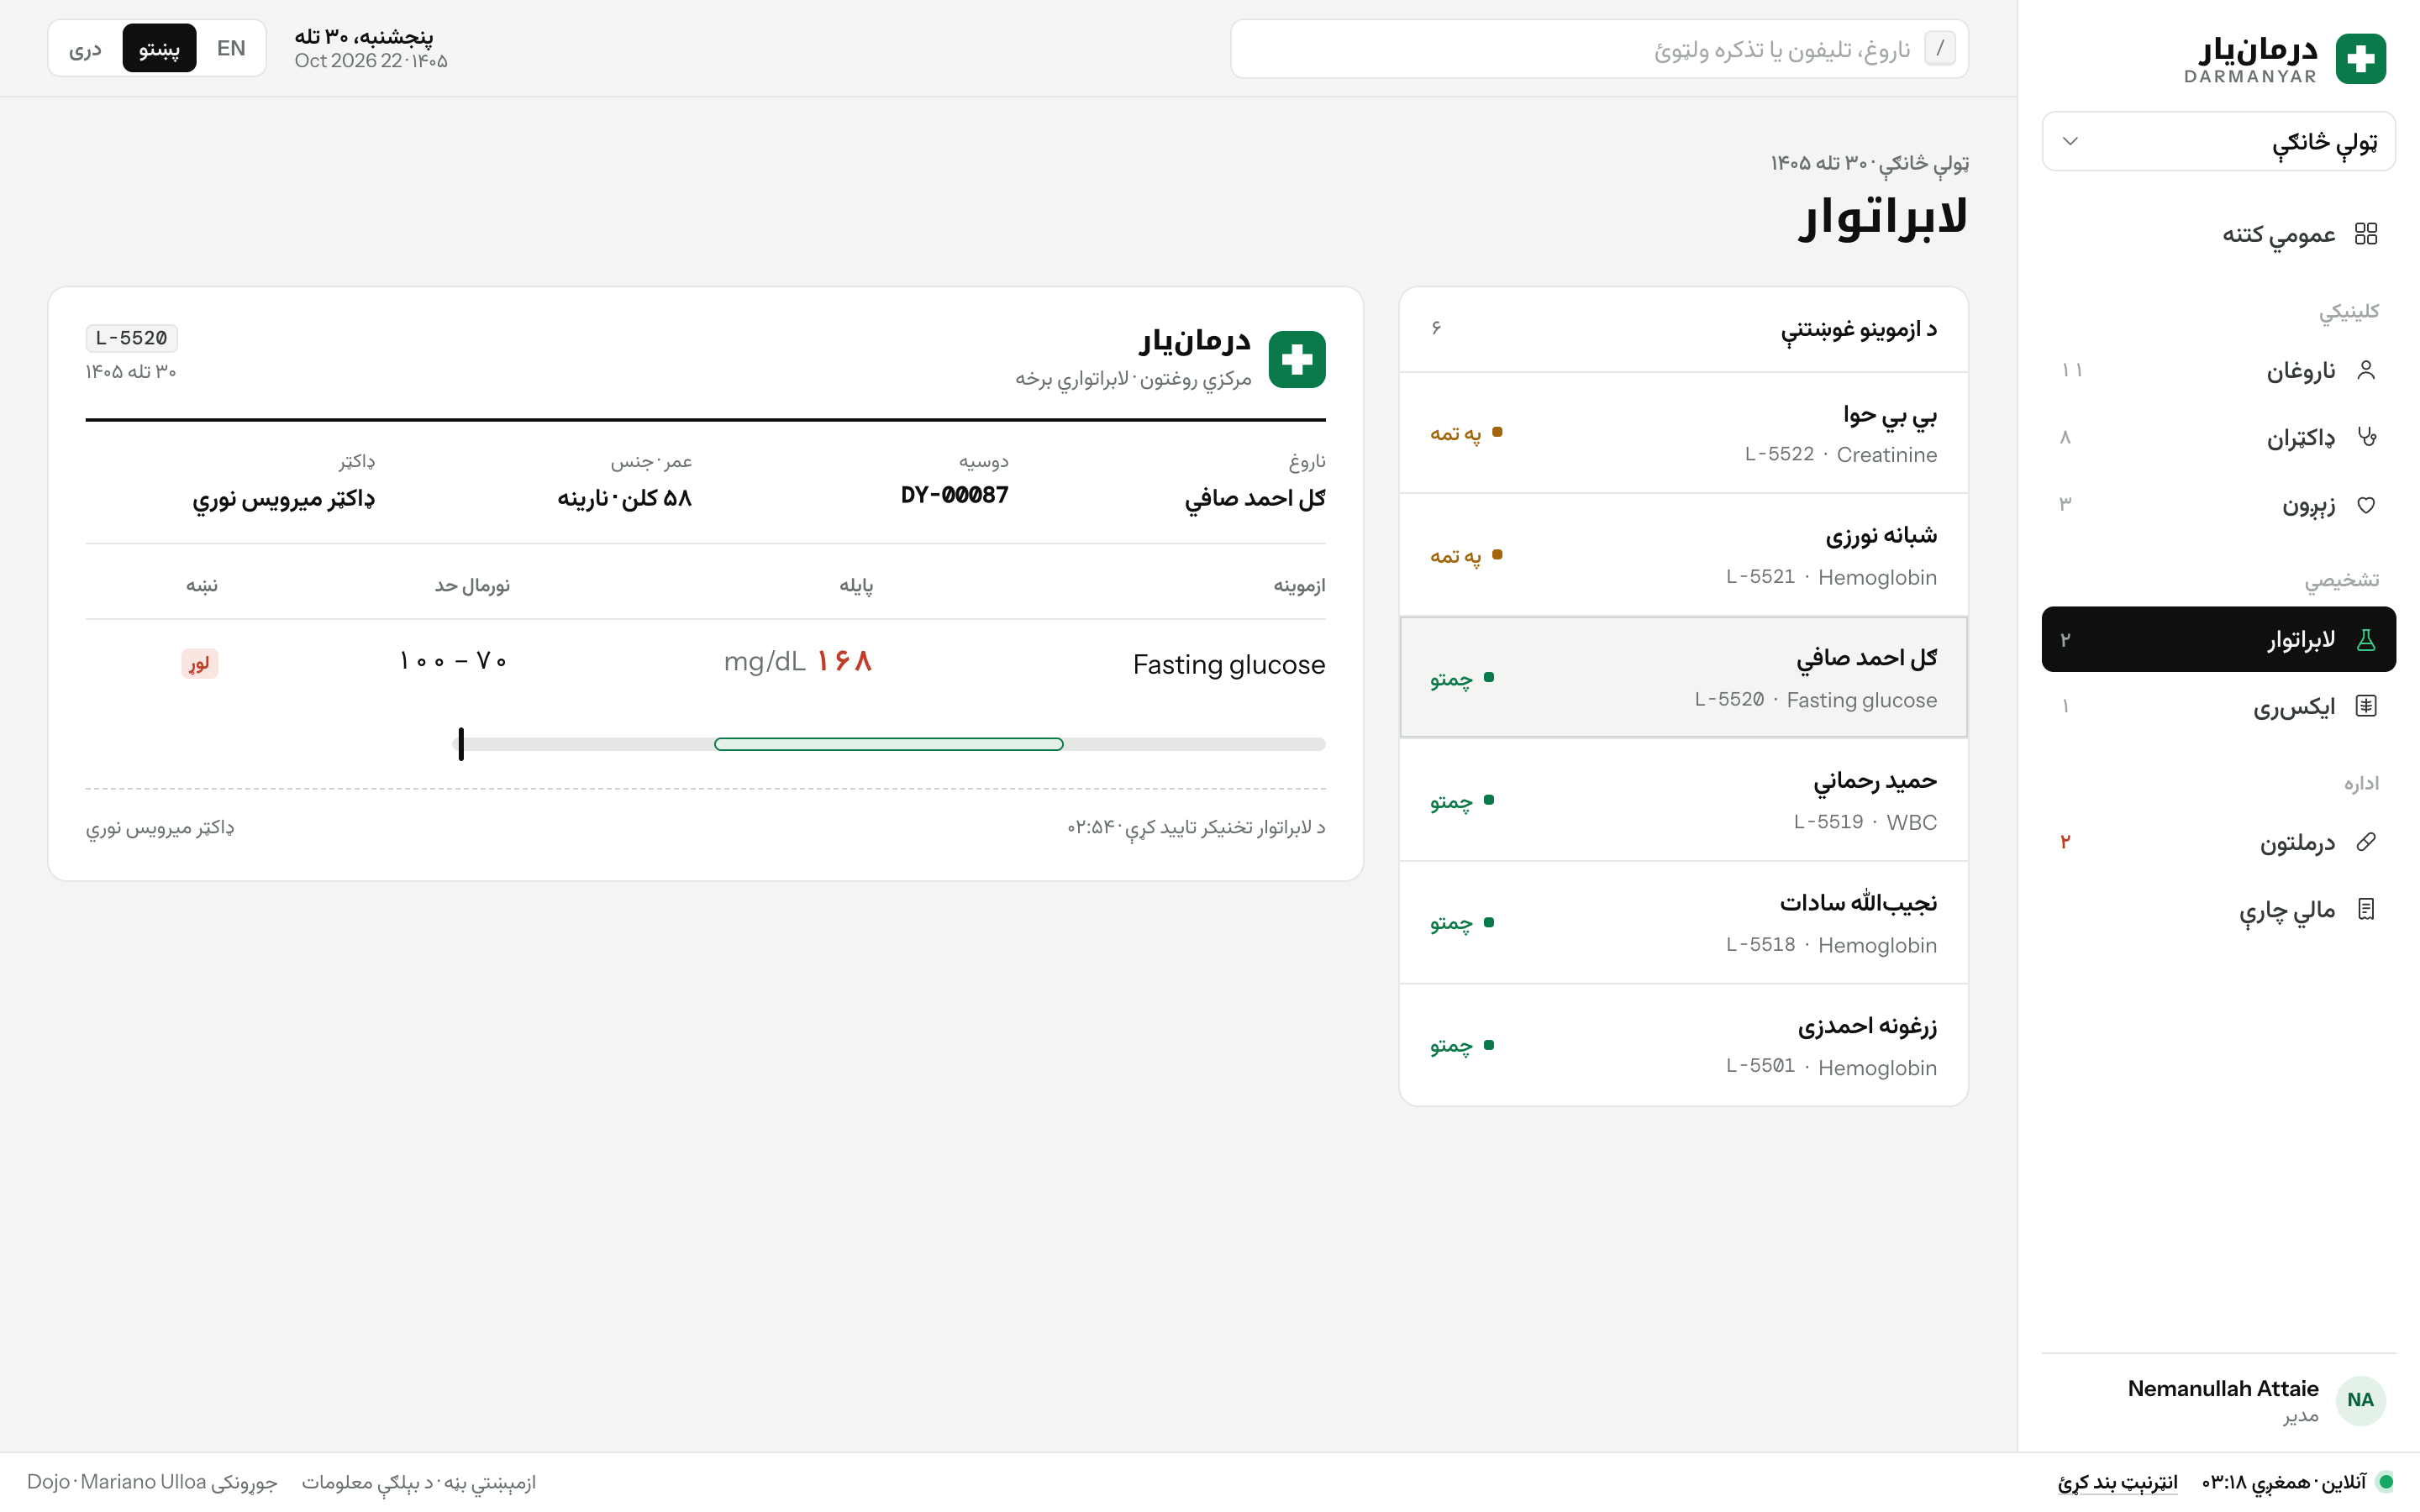Screen dimensions: 2420x1512
Task: Click the مالي چارې receipt icon
Action: (2365, 909)
